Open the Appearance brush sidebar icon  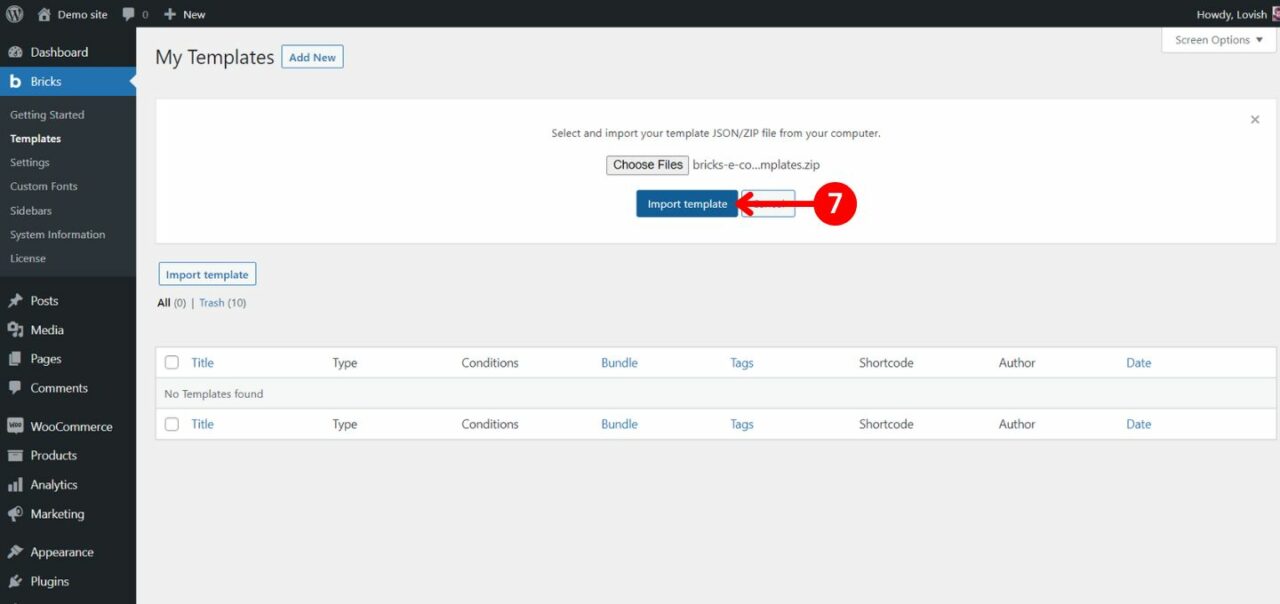point(17,551)
